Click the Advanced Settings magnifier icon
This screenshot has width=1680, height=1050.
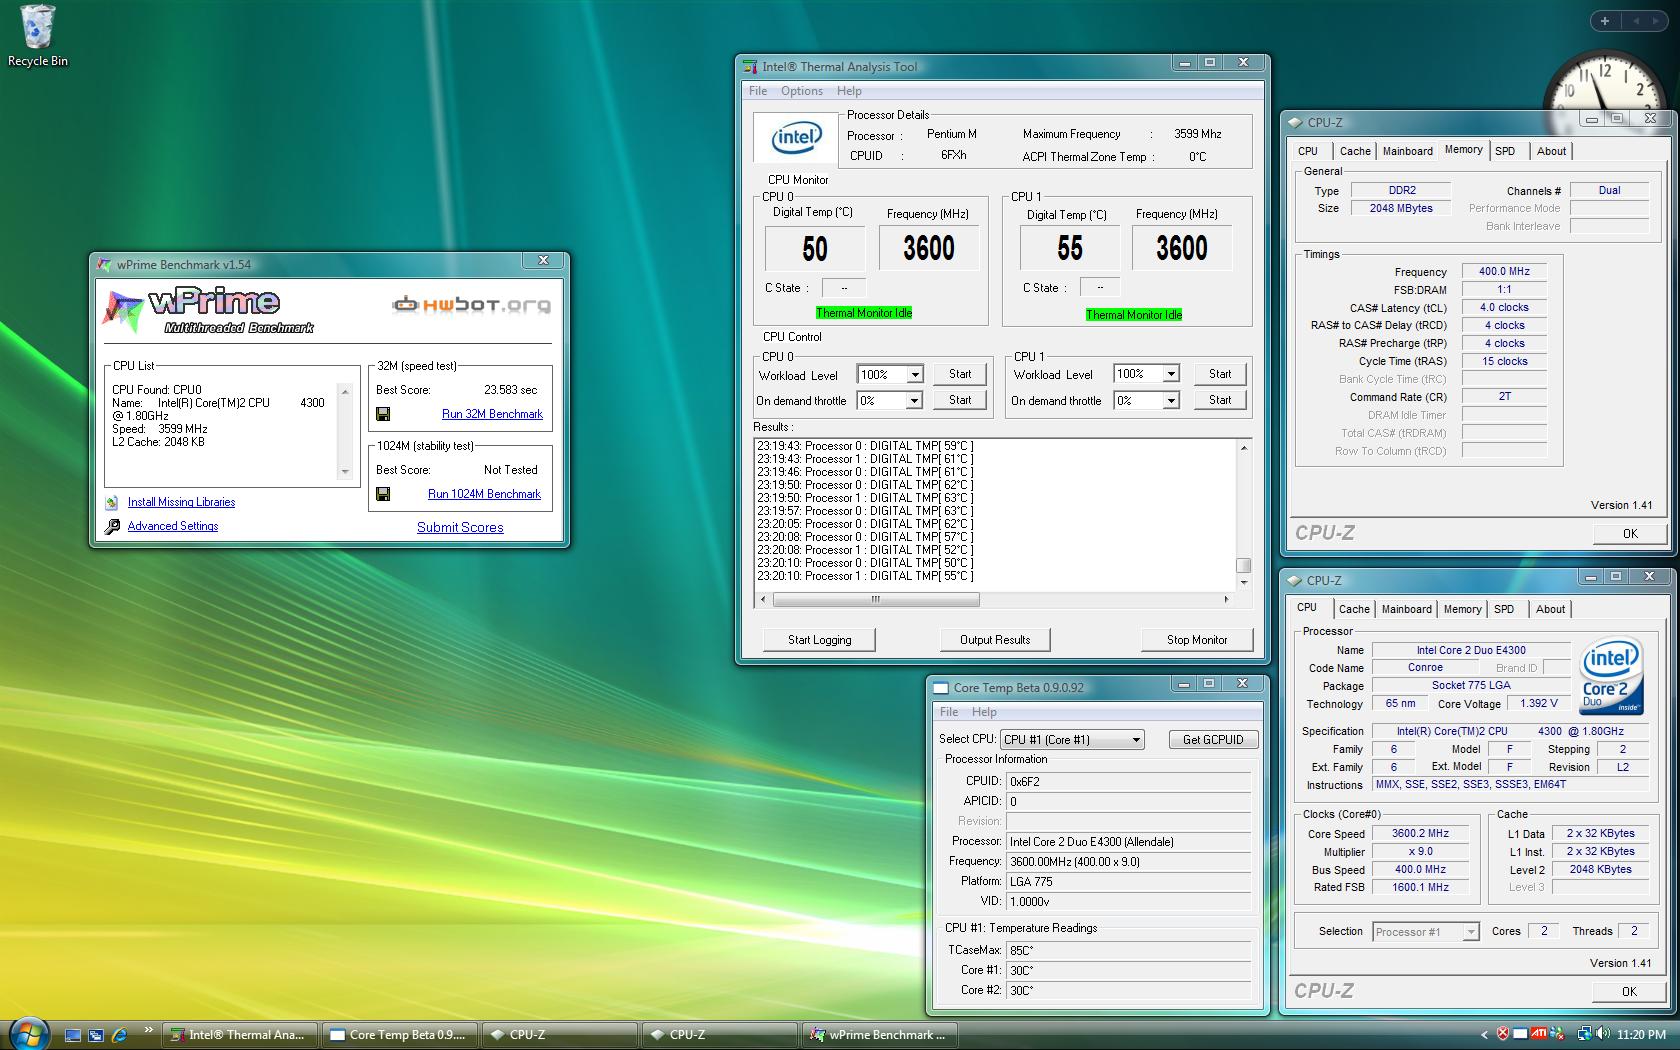(x=112, y=526)
